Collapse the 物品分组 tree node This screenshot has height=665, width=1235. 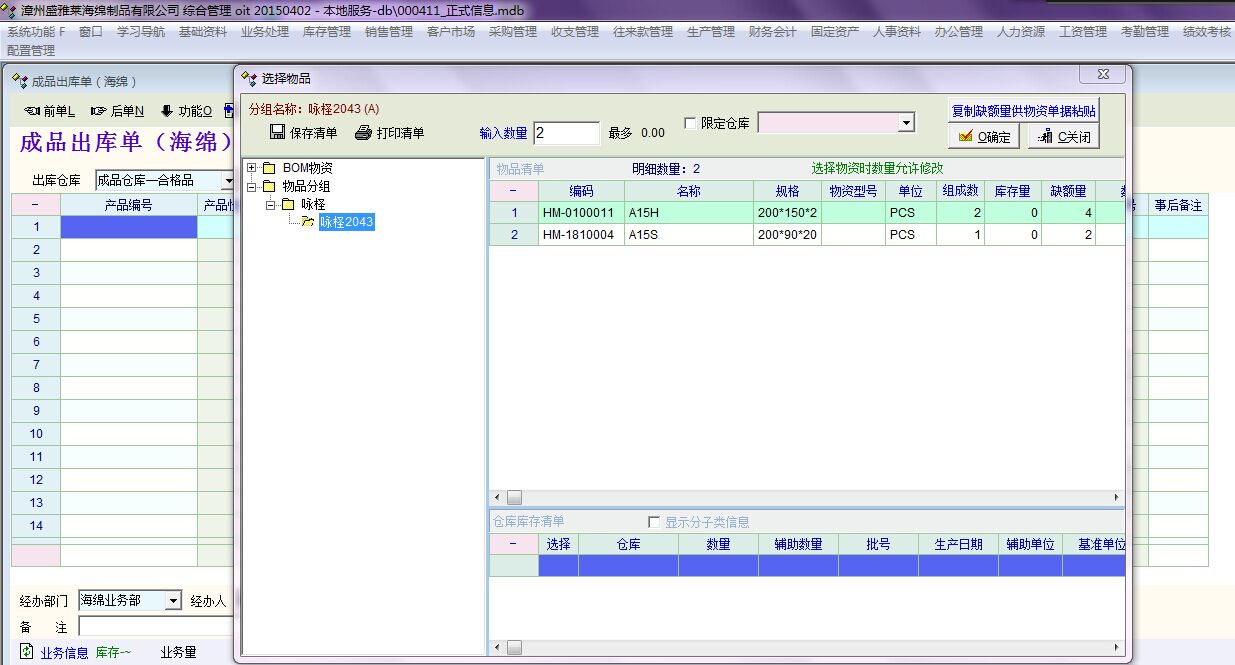tap(252, 186)
